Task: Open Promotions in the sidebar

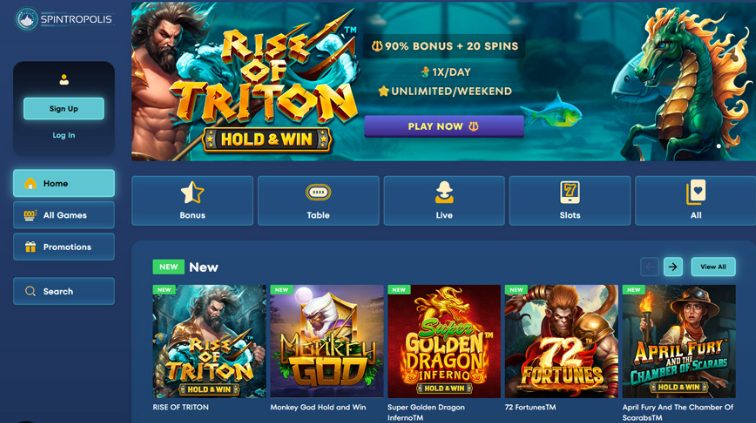Action: click(x=64, y=247)
